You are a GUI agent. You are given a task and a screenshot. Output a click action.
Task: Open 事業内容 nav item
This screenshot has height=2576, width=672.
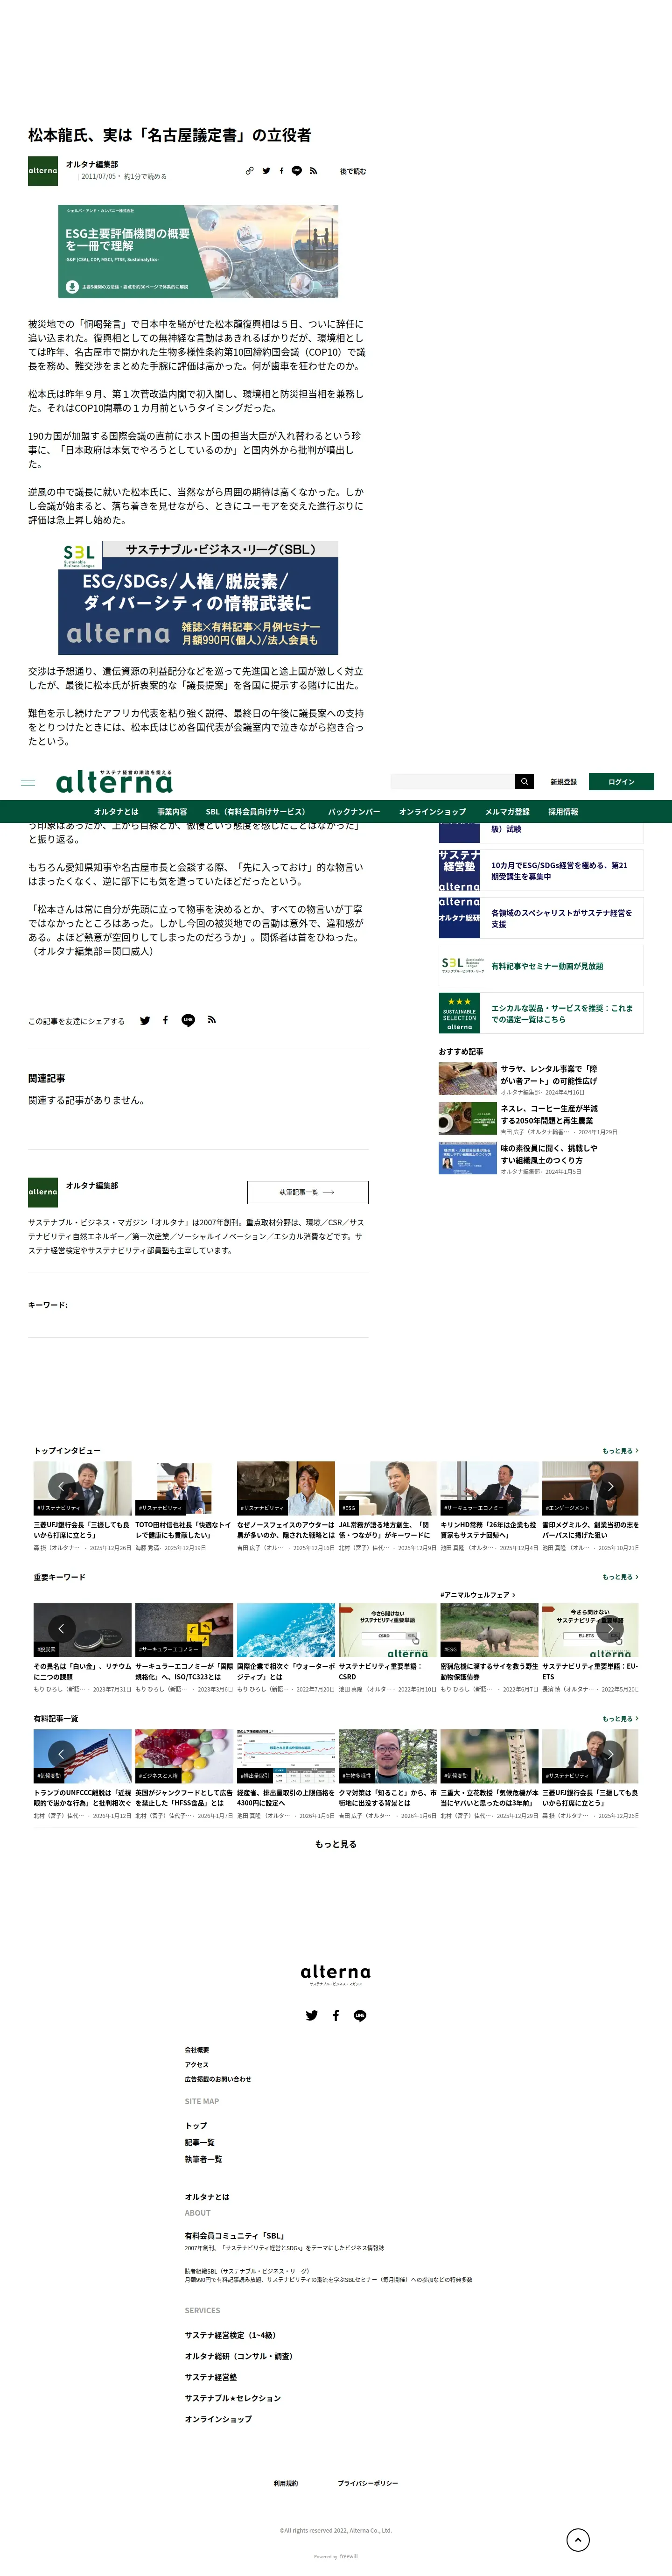172,812
